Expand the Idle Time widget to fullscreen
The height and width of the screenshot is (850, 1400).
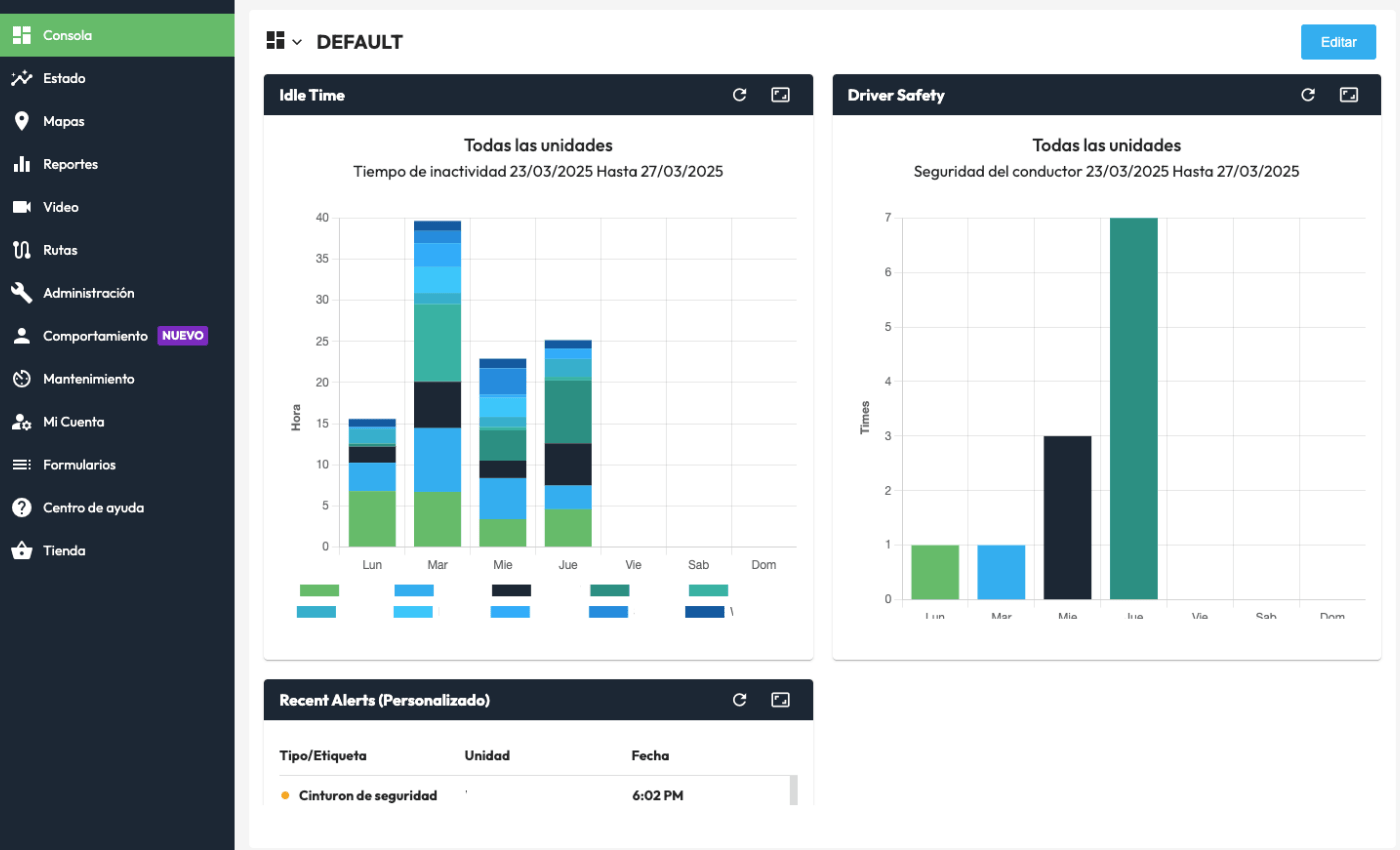[781, 95]
